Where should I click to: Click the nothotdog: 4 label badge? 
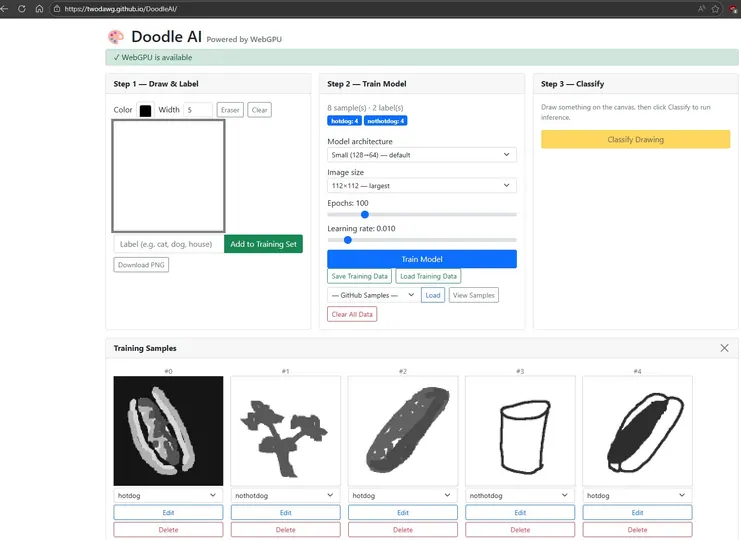pyautogui.click(x=386, y=121)
